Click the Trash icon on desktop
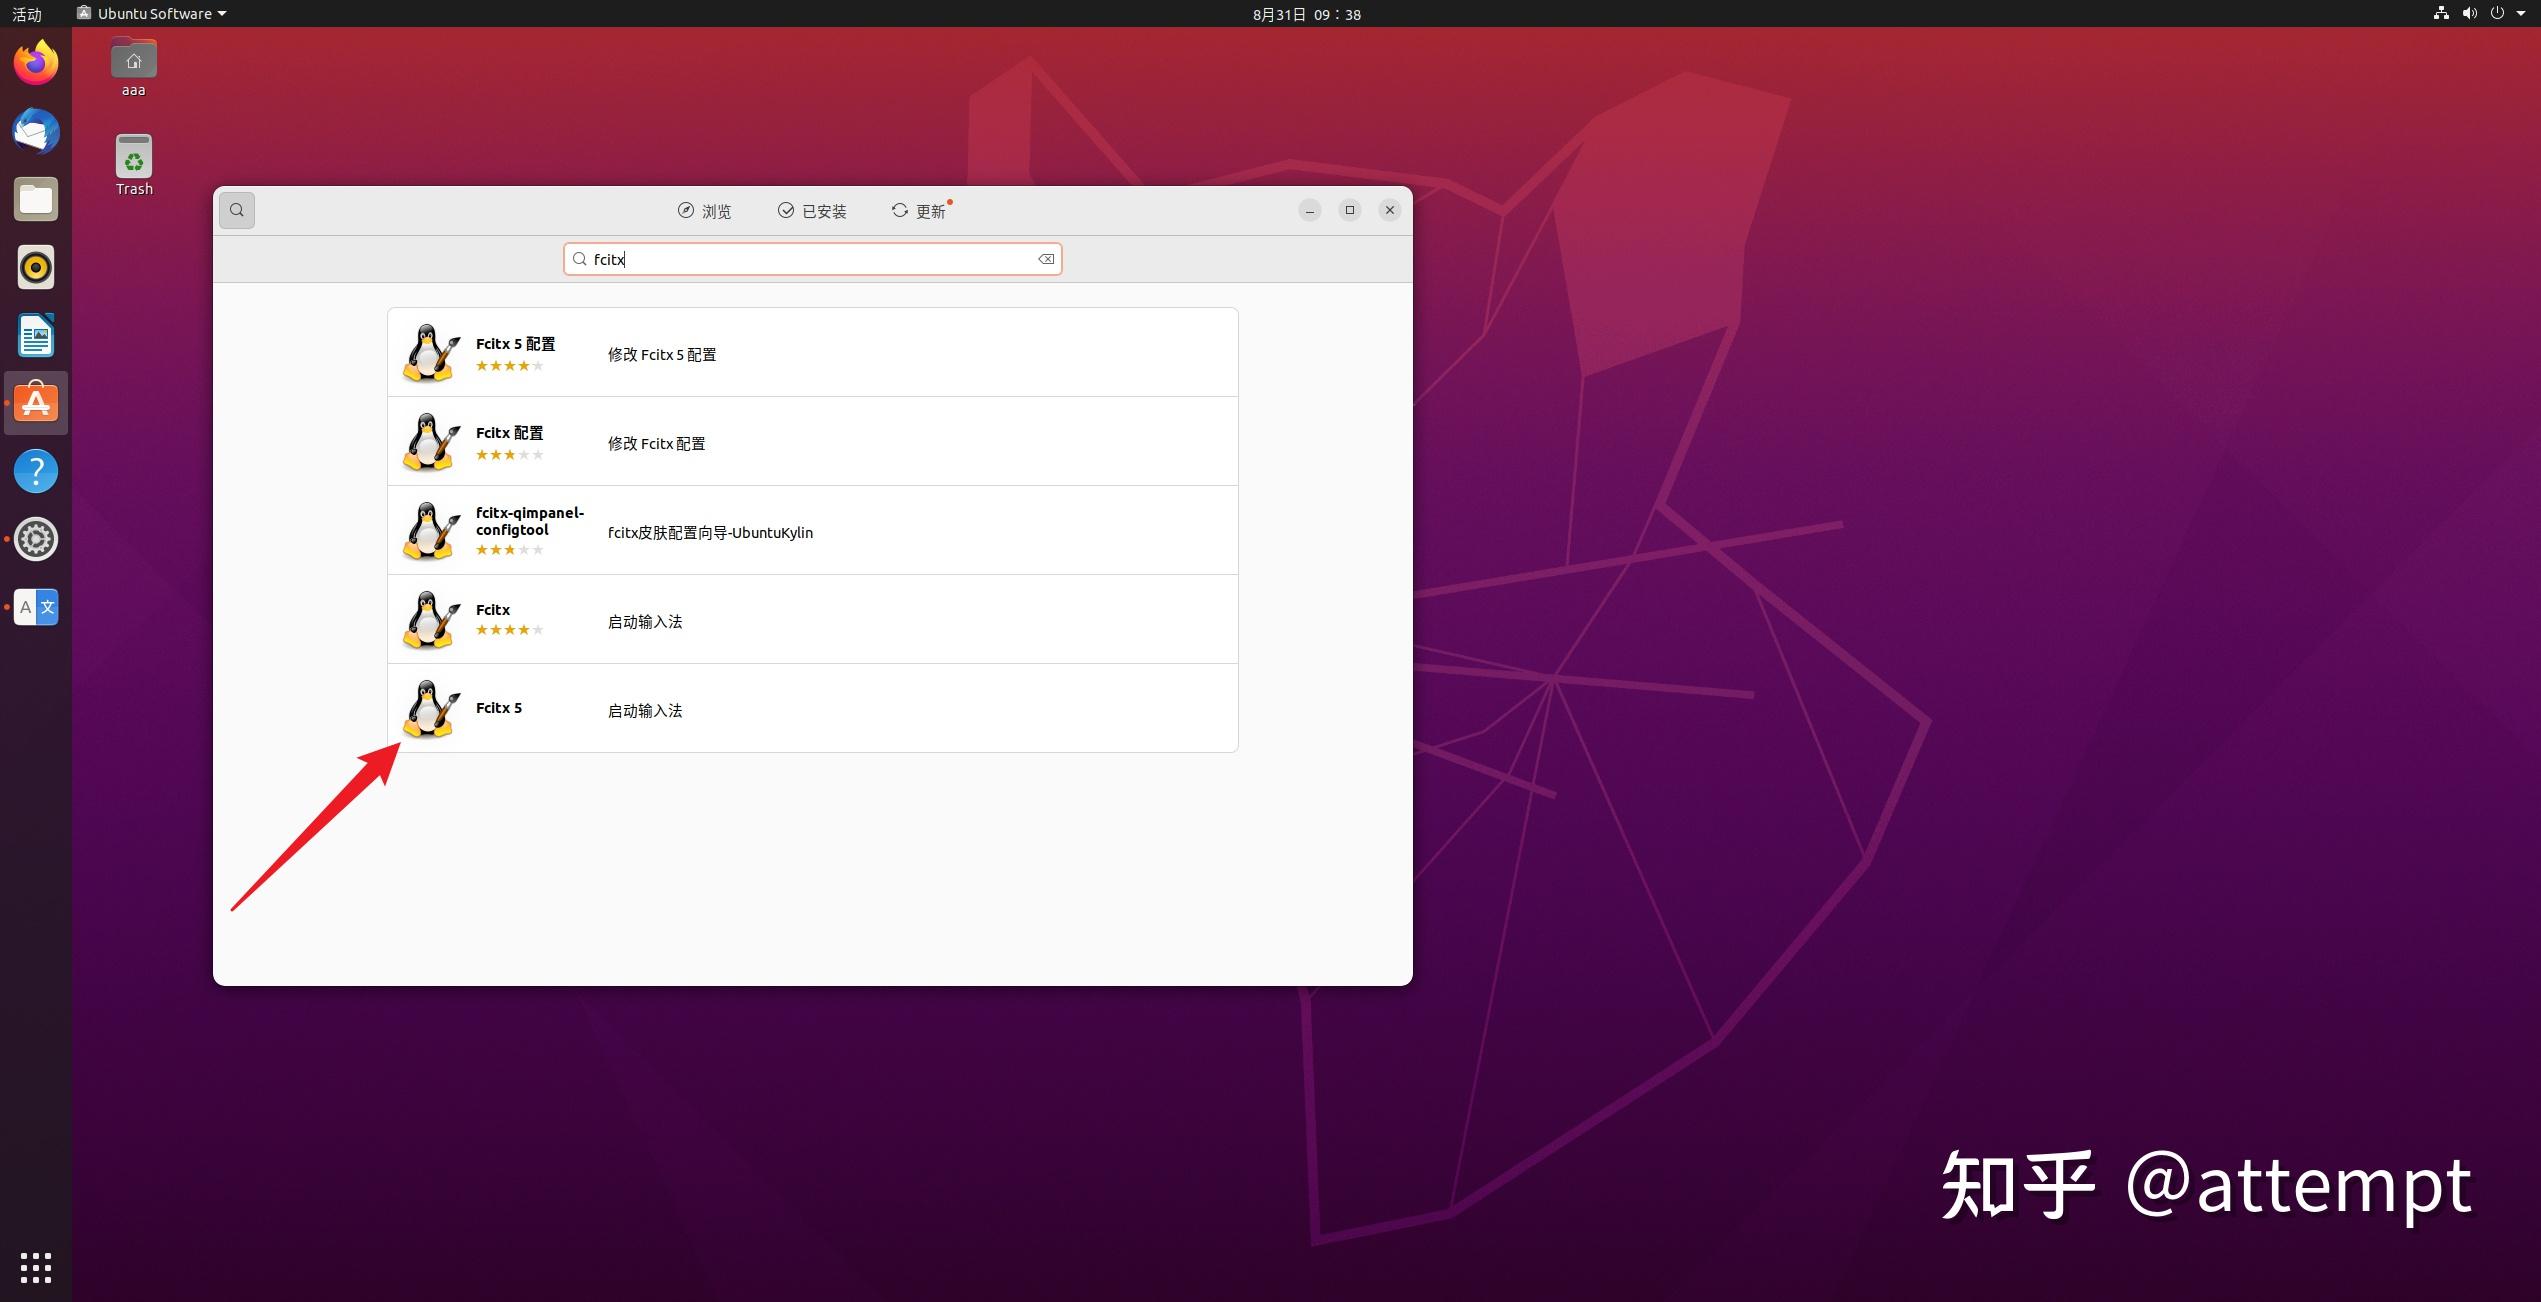The image size is (2541, 1302). pyautogui.click(x=134, y=161)
